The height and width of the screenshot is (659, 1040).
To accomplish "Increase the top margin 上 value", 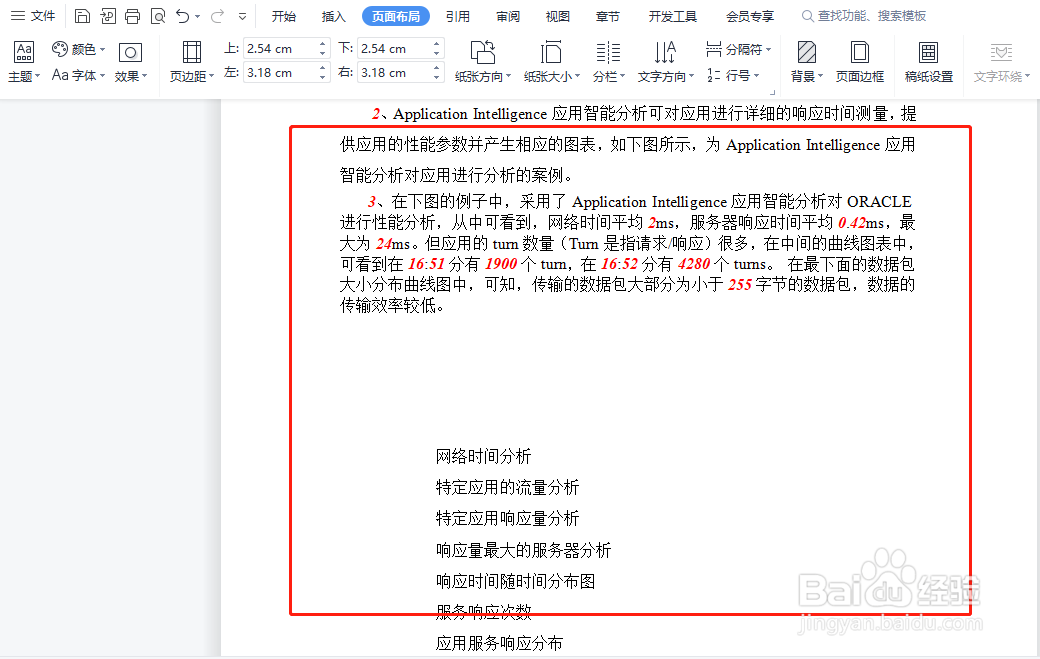I will (x=322, y=44).
